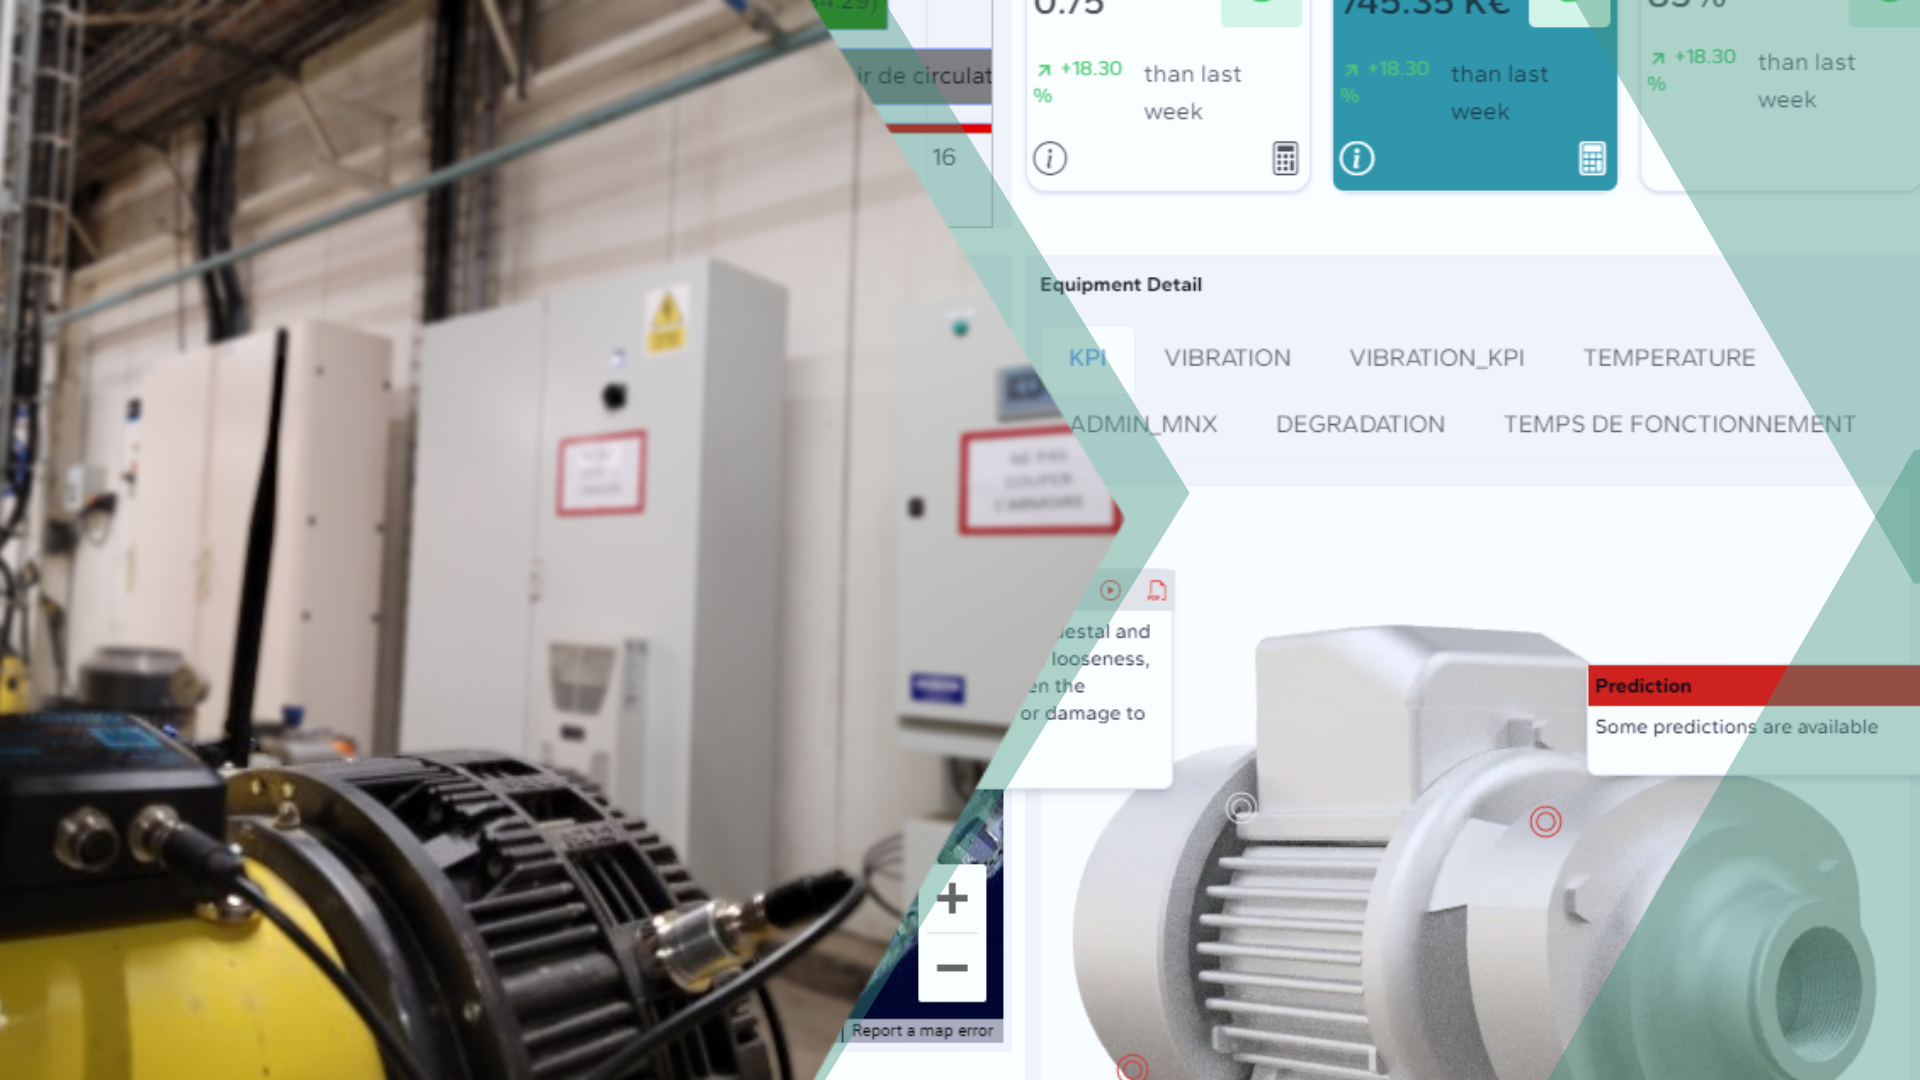This screenshot has height=1080, width=1920.
Task: Click the calculator icon on teal KPI card
Action: pos(1592,157)
